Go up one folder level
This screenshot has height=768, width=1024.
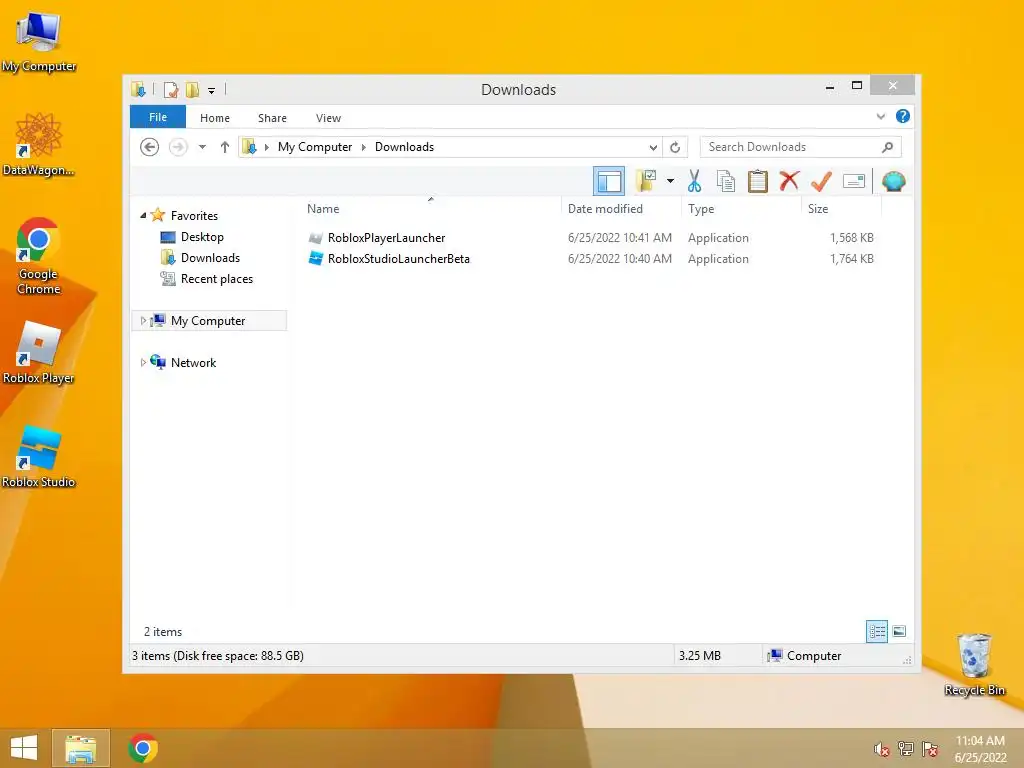(x=225, y=147)
